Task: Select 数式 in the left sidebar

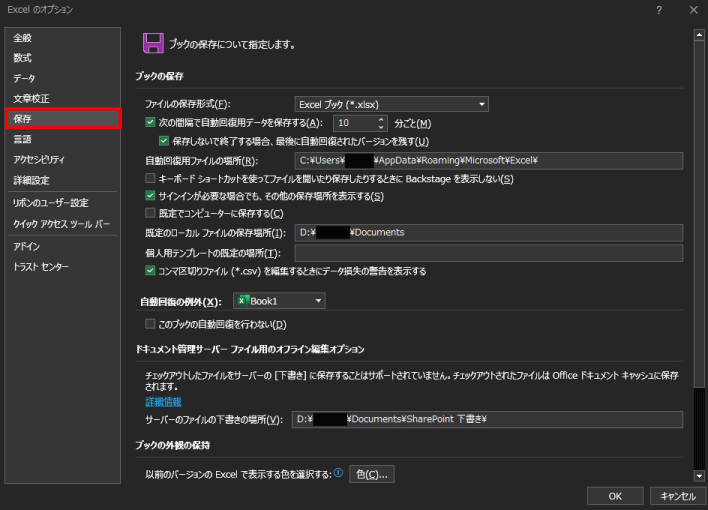Action: [x=23, y=58]
